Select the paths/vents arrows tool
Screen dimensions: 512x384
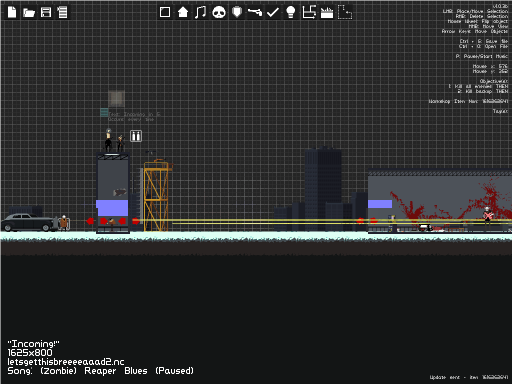pos(309,12)
